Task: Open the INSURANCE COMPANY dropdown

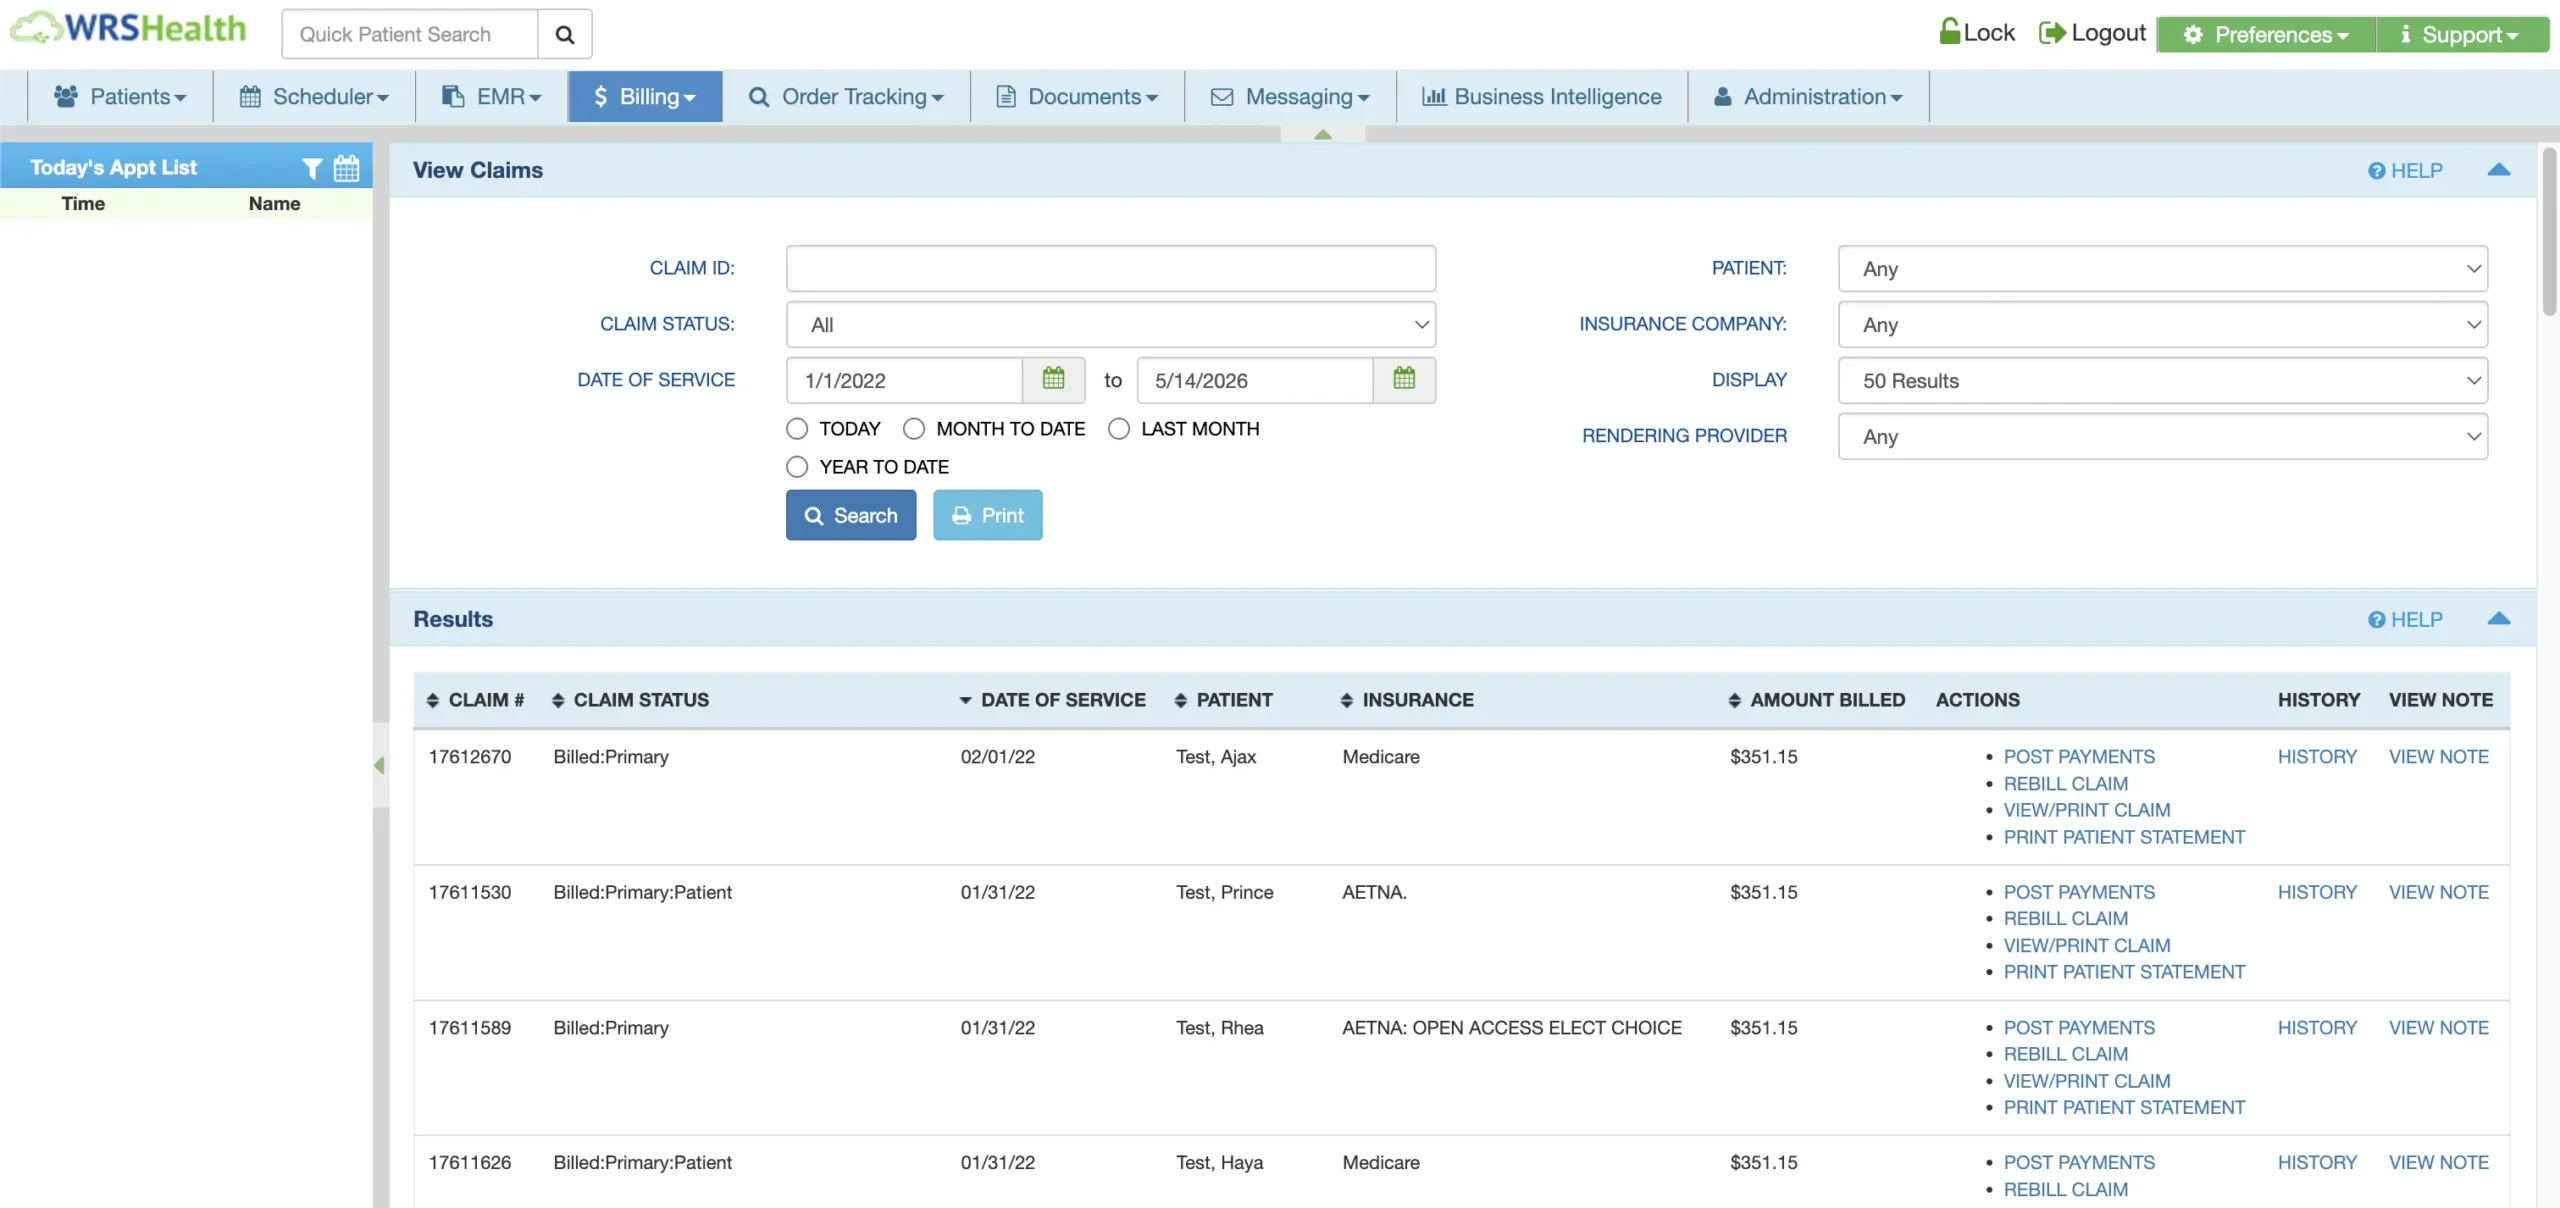Action: (2163, 324)
